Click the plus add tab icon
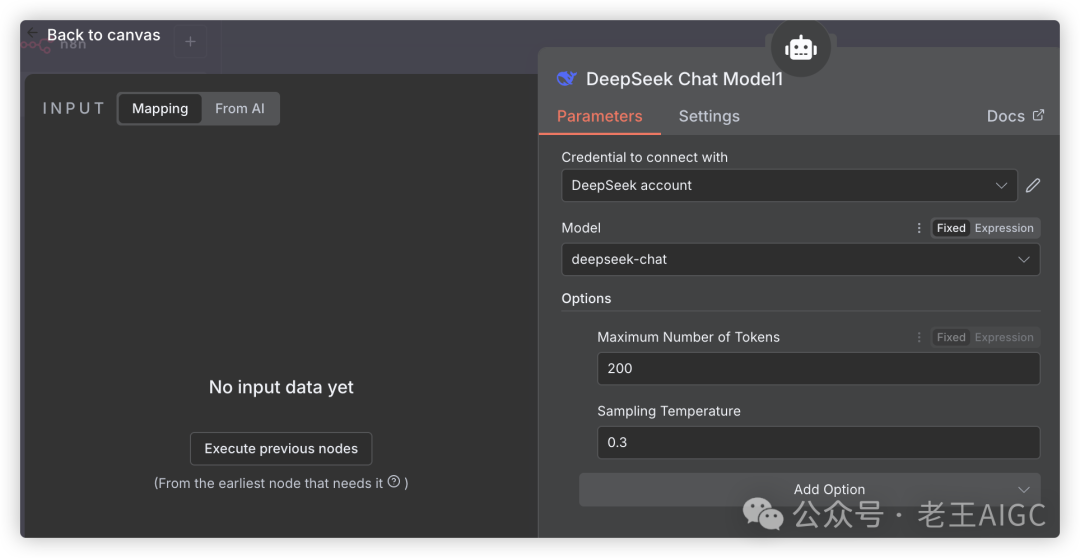 click(x=190, y=42)
